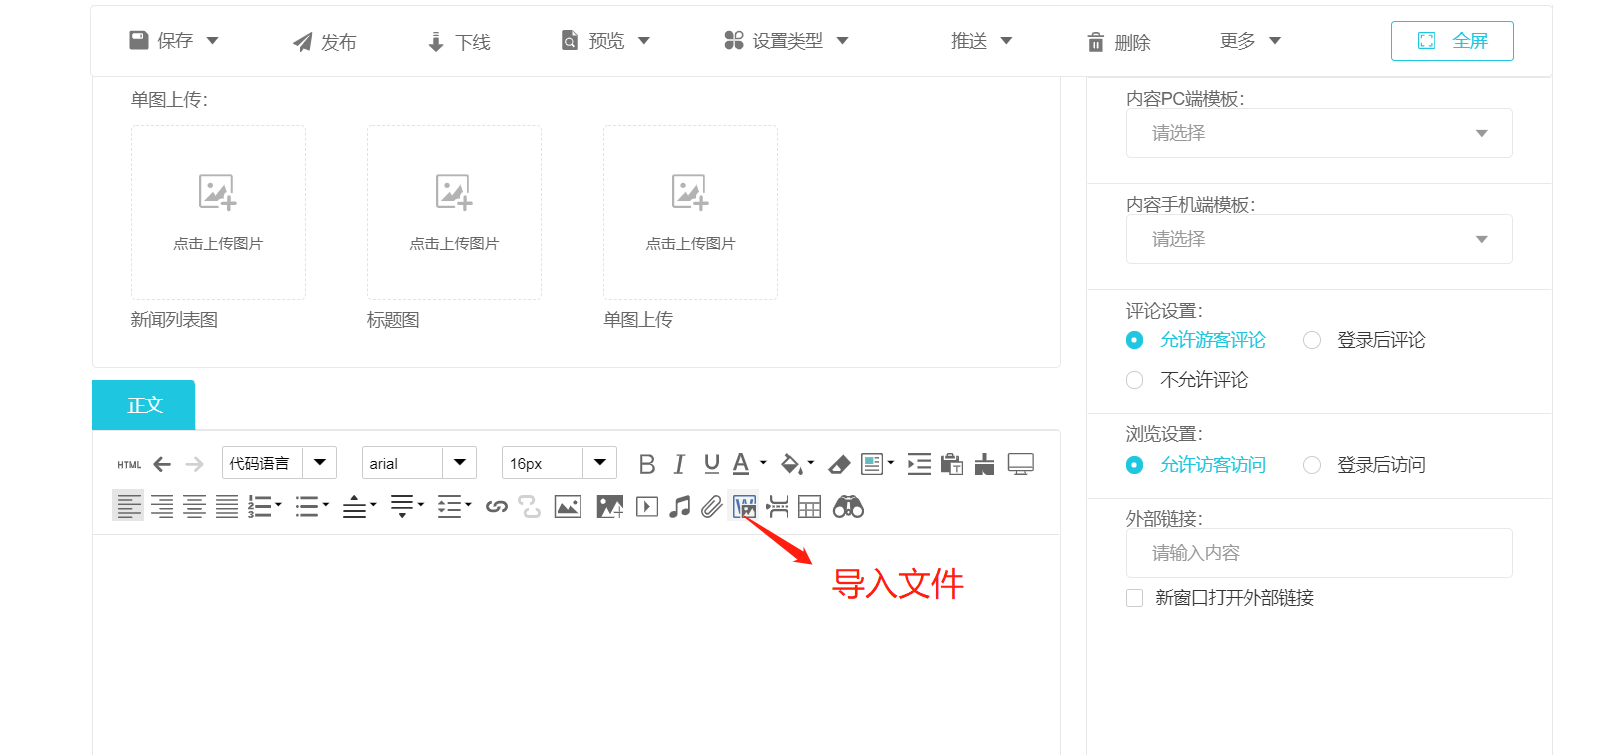Toggle HTML source code view
This screenshot has width=1597, height=755.
click(129, 464)
